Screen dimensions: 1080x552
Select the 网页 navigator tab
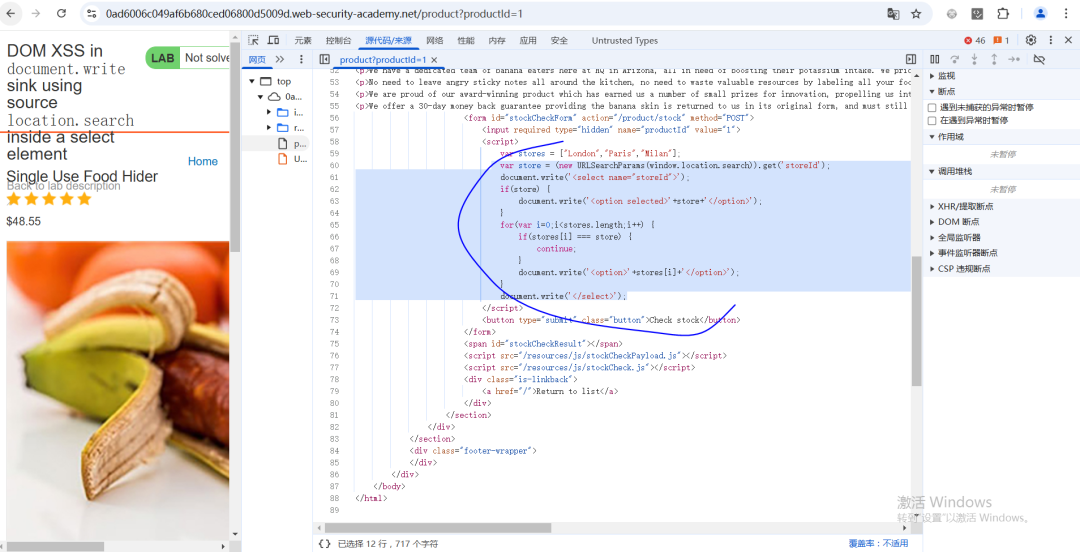pos(257,60)
